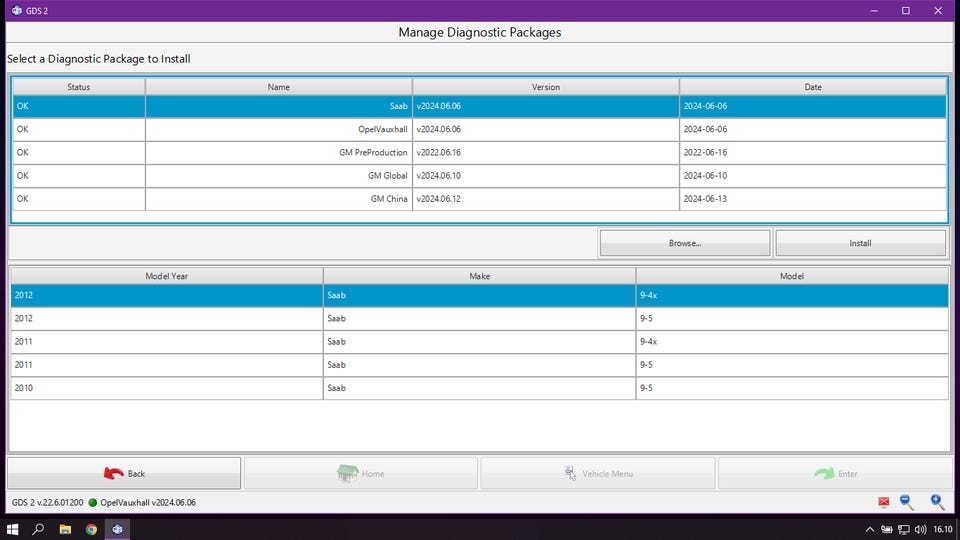Click version v2022.06.16 cell
The height and width of the screenshot is (540, 960).
[546, 152]
